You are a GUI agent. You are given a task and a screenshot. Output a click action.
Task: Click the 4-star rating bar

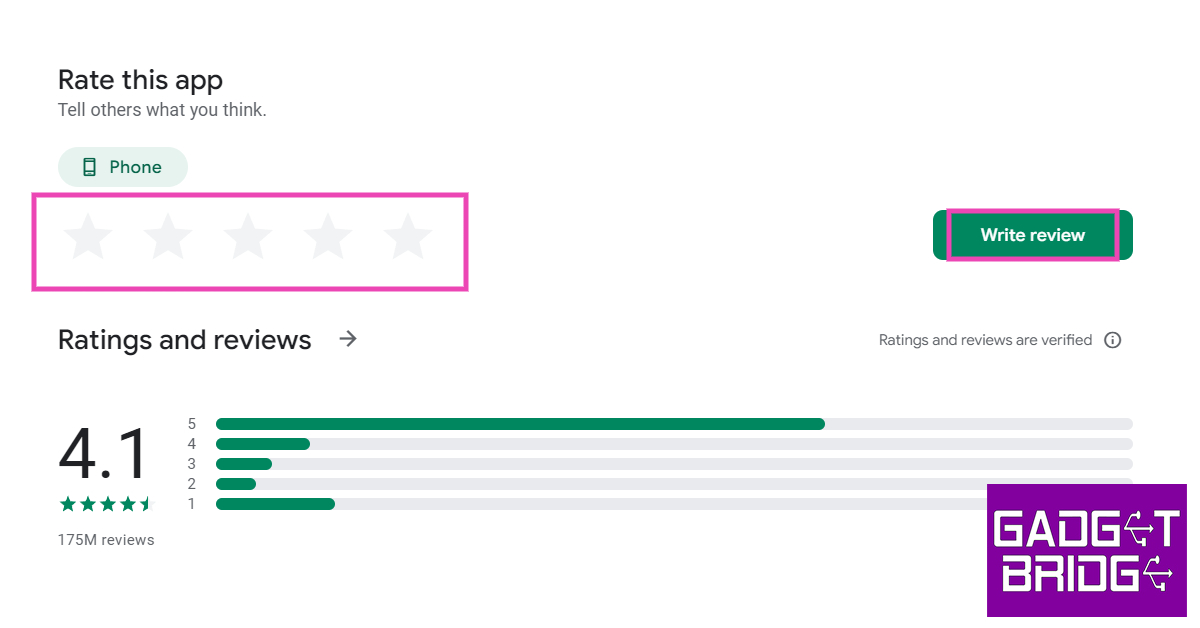point(673,444)
